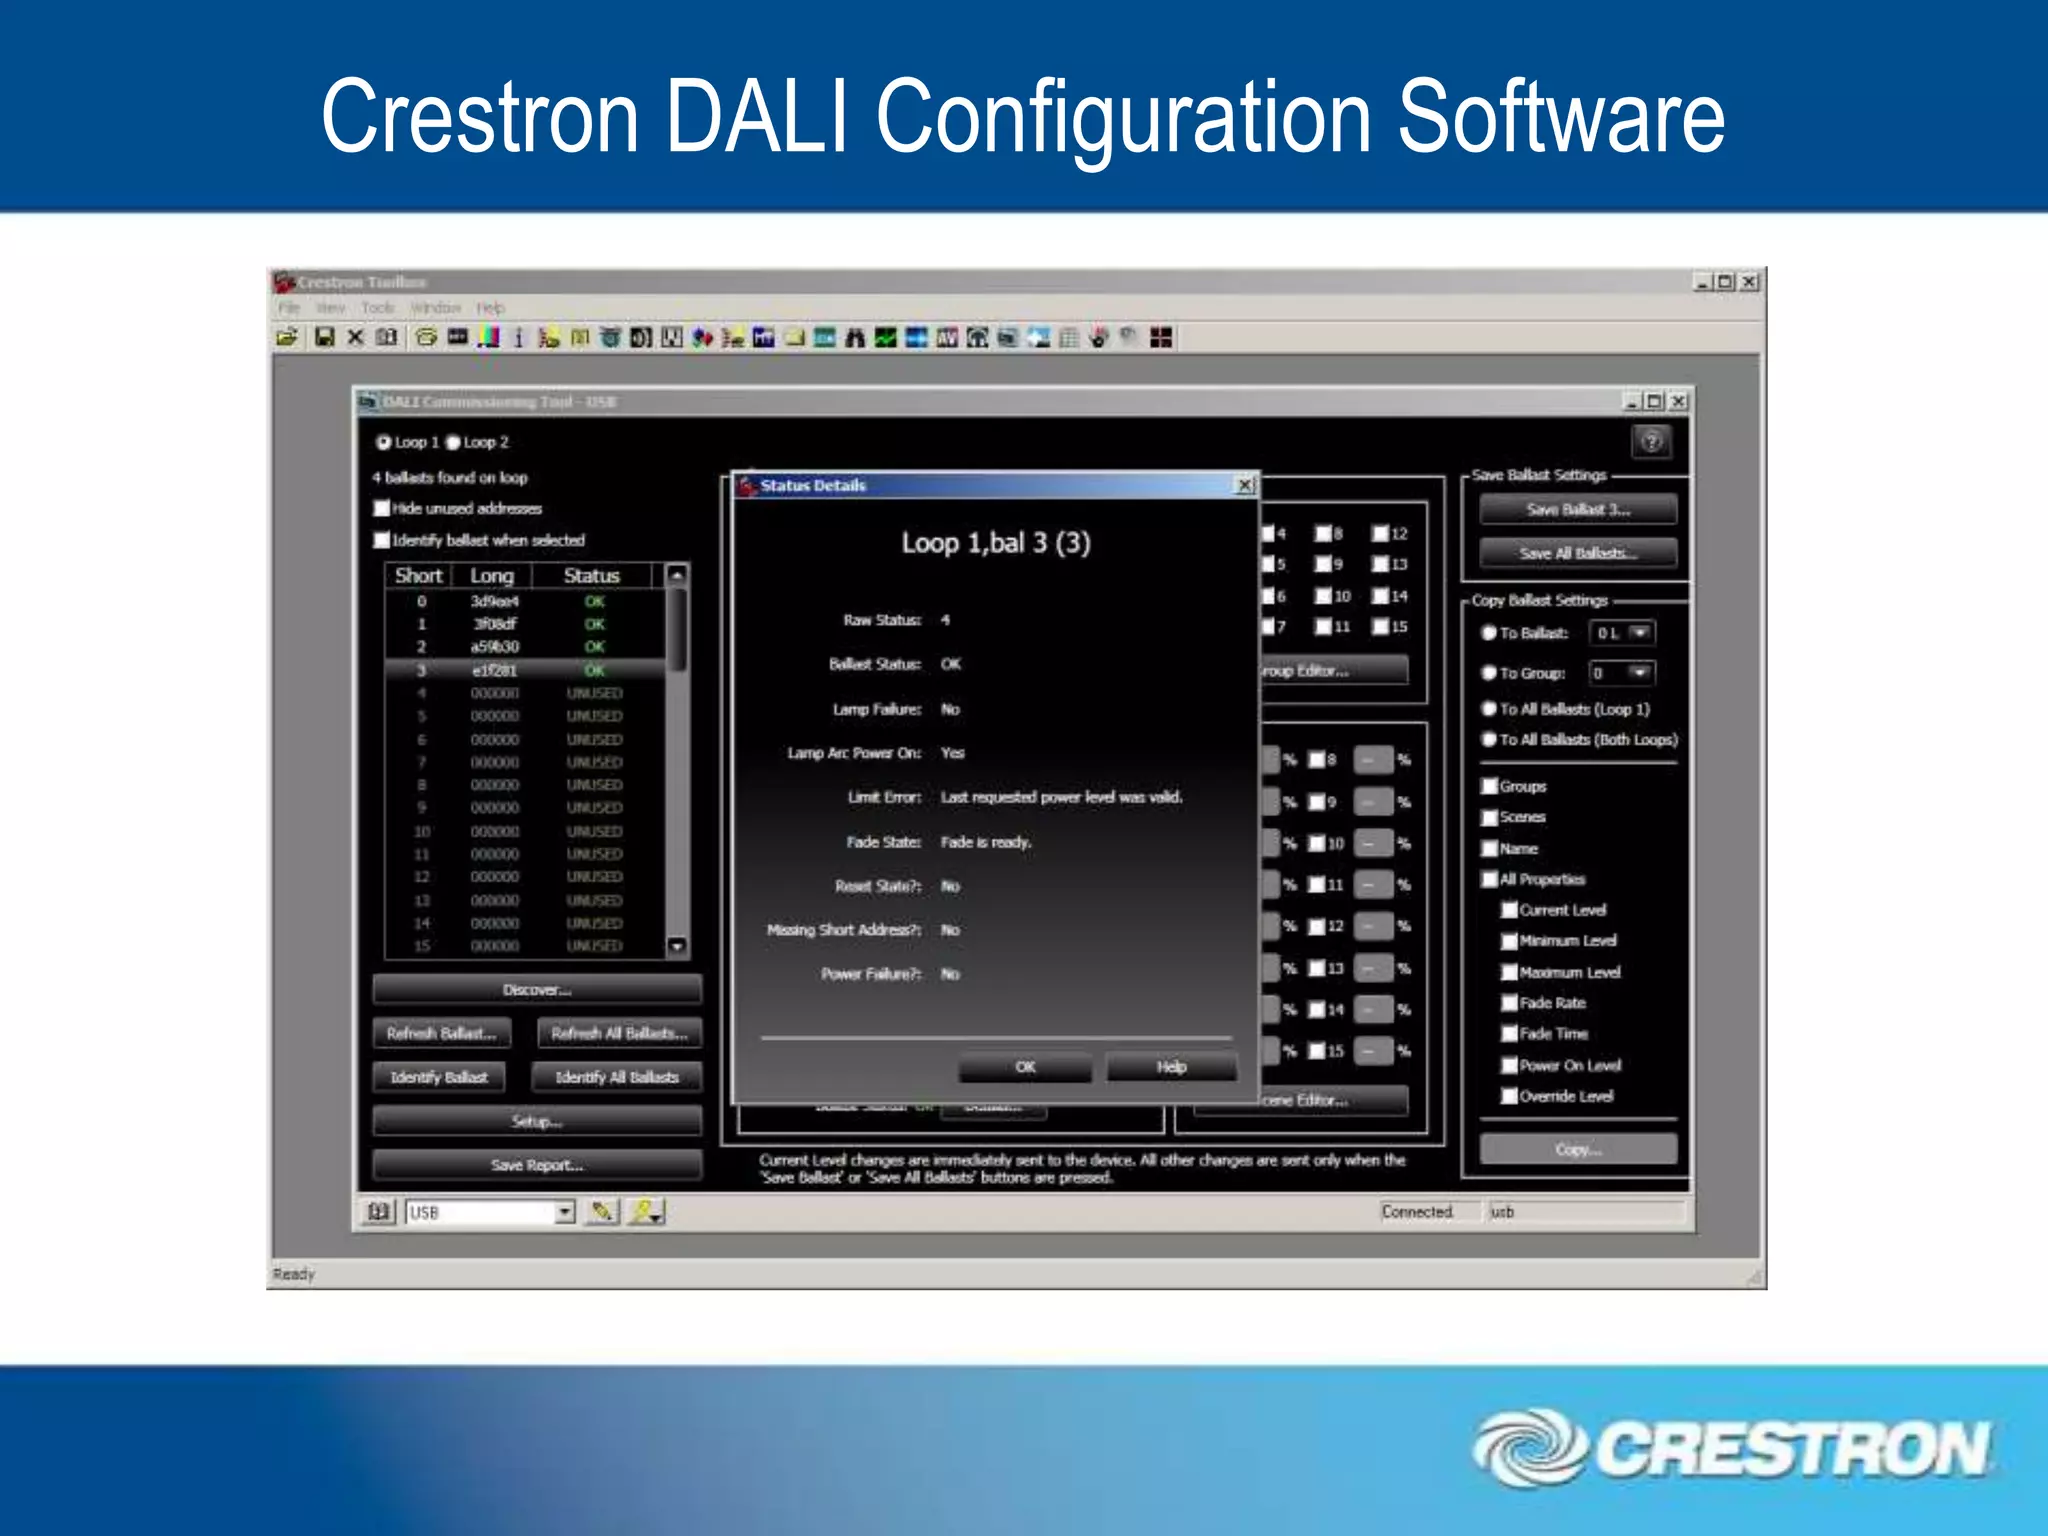Click the Save Report... button
2048x1536 pixels.
pos(537,1165)
